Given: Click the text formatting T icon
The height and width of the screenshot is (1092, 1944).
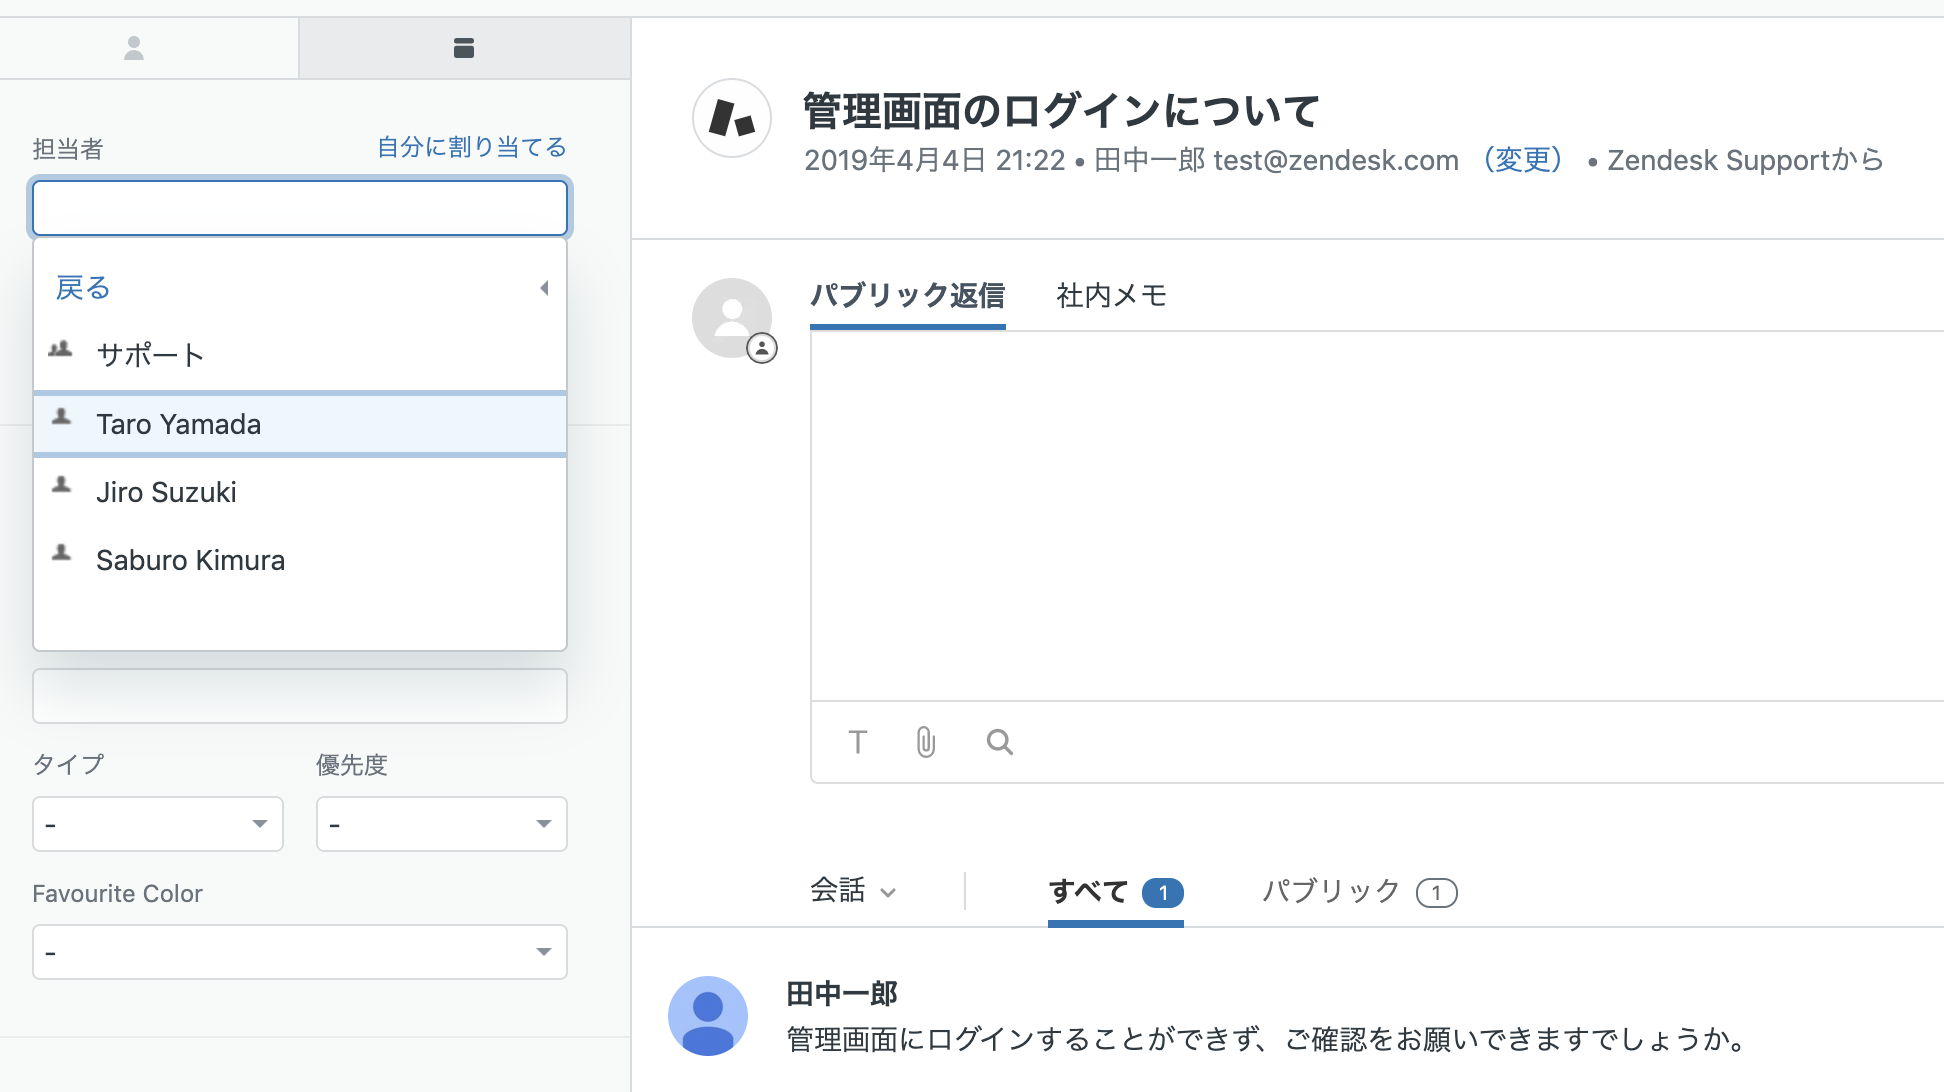Looking at the screenshot, I should coord(857,742).
